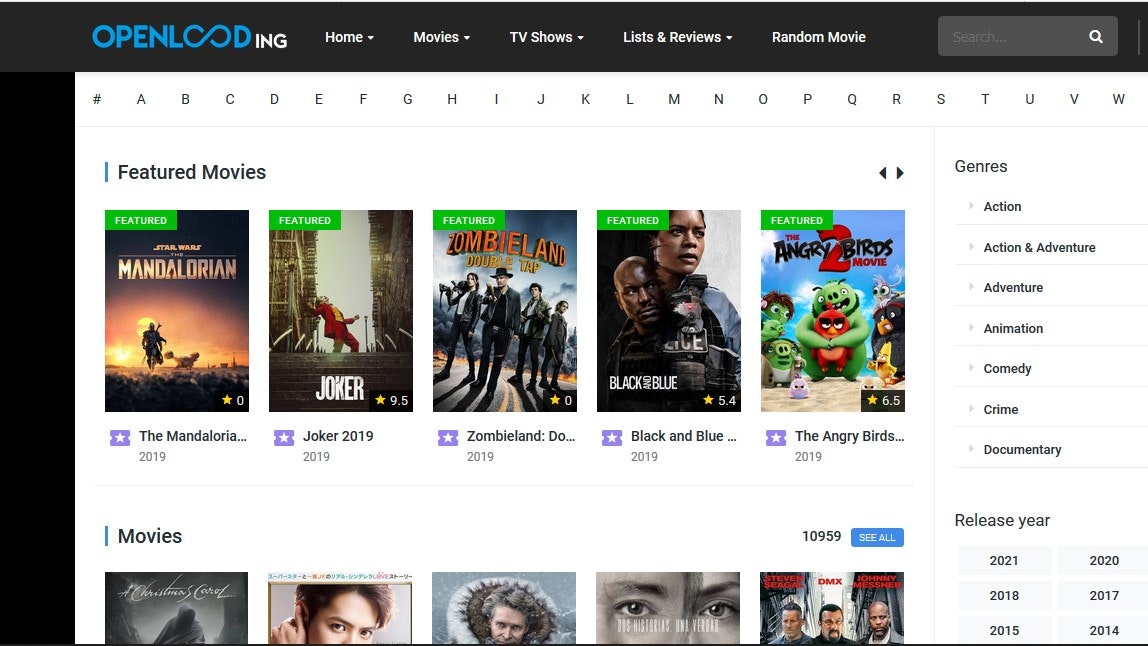The image size is (1148, 646).
Task: Open The Mandalorian featured poster
Action: [176, 311]
